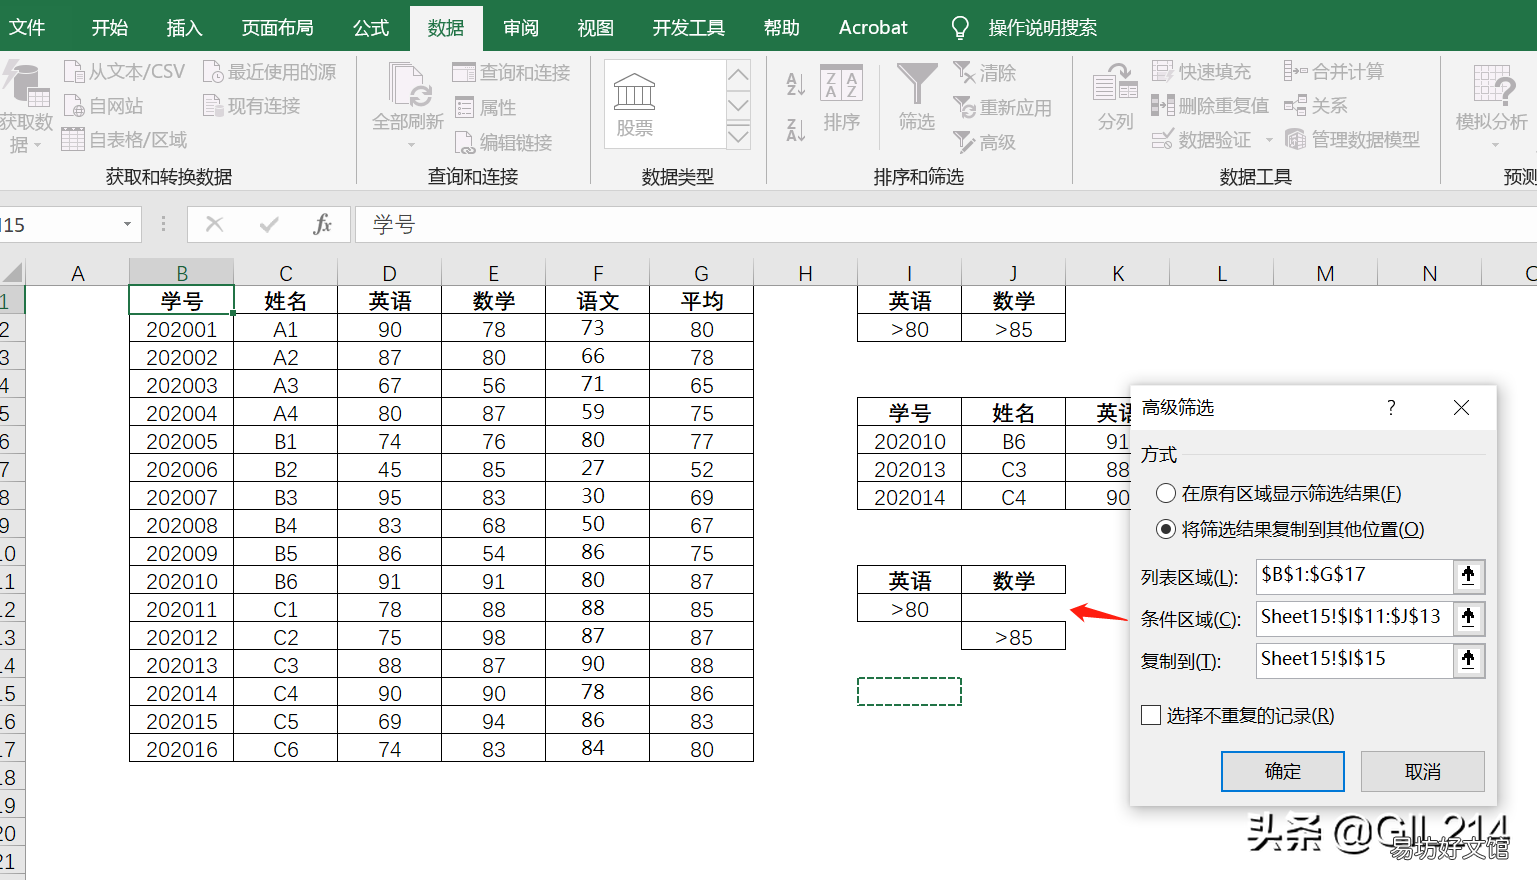Switch to the Acrobat tab
This screenshot has width=1537, height=880.
(873, 28)
